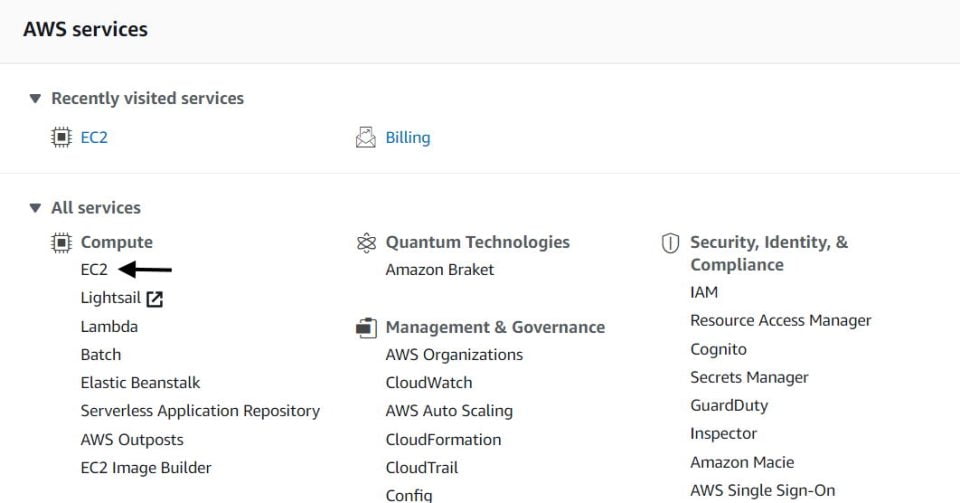Select CloudWatch under Management & Governance

click(429, 382)
